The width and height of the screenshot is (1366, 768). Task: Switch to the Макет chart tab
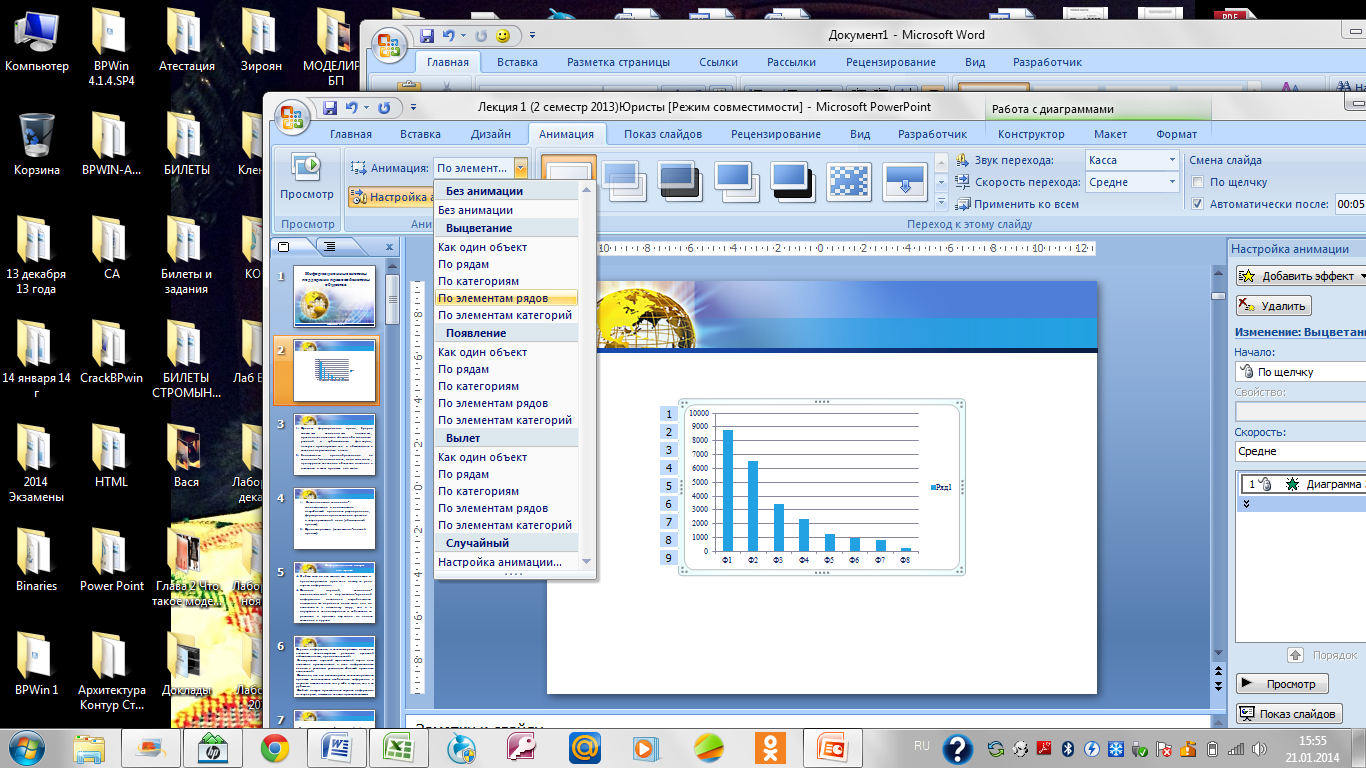(1110, 134)
